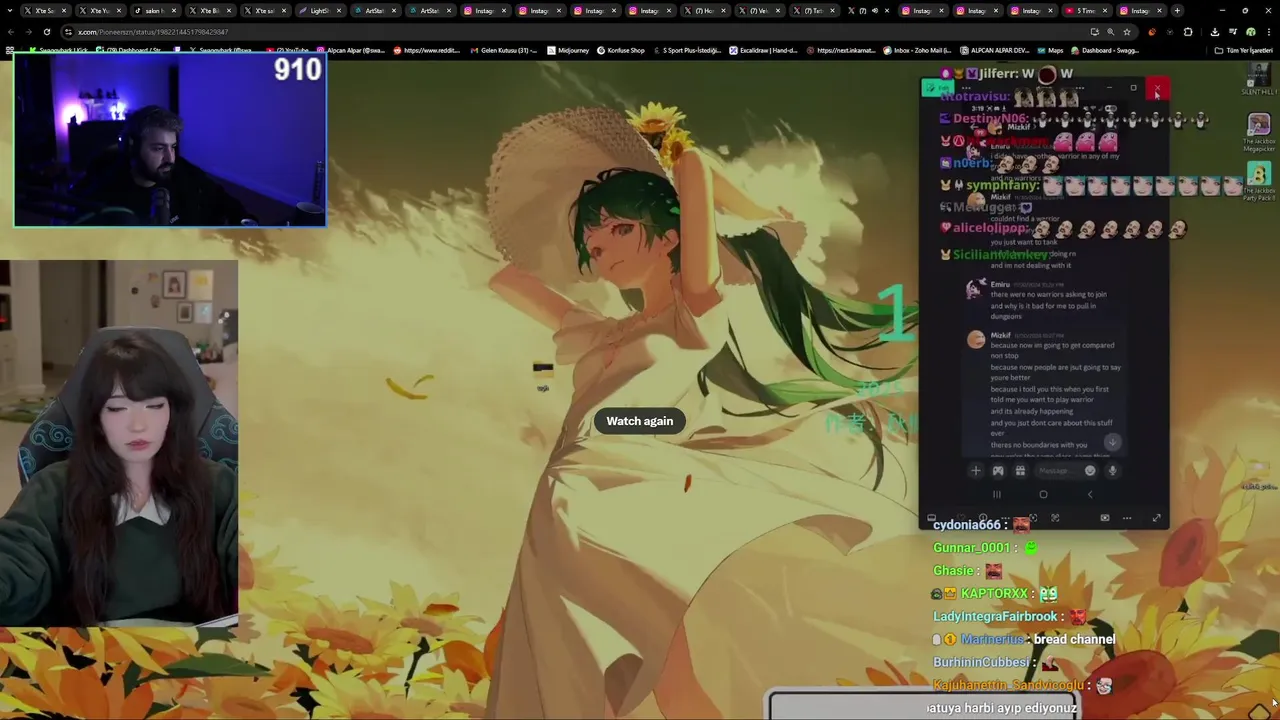
Task: Open the Jackbox Megapicker desktop icon
Action: [1258, 132]
